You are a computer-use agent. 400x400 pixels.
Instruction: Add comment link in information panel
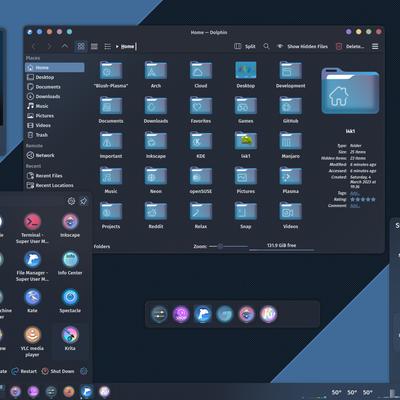click(355, 206)
